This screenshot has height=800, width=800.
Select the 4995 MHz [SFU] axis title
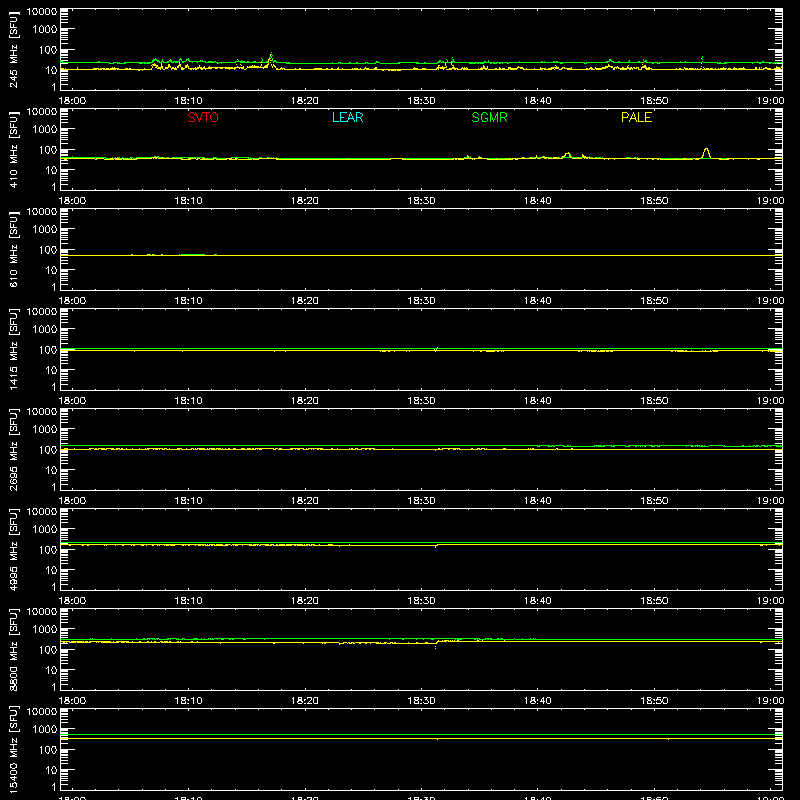click(13, 549)
